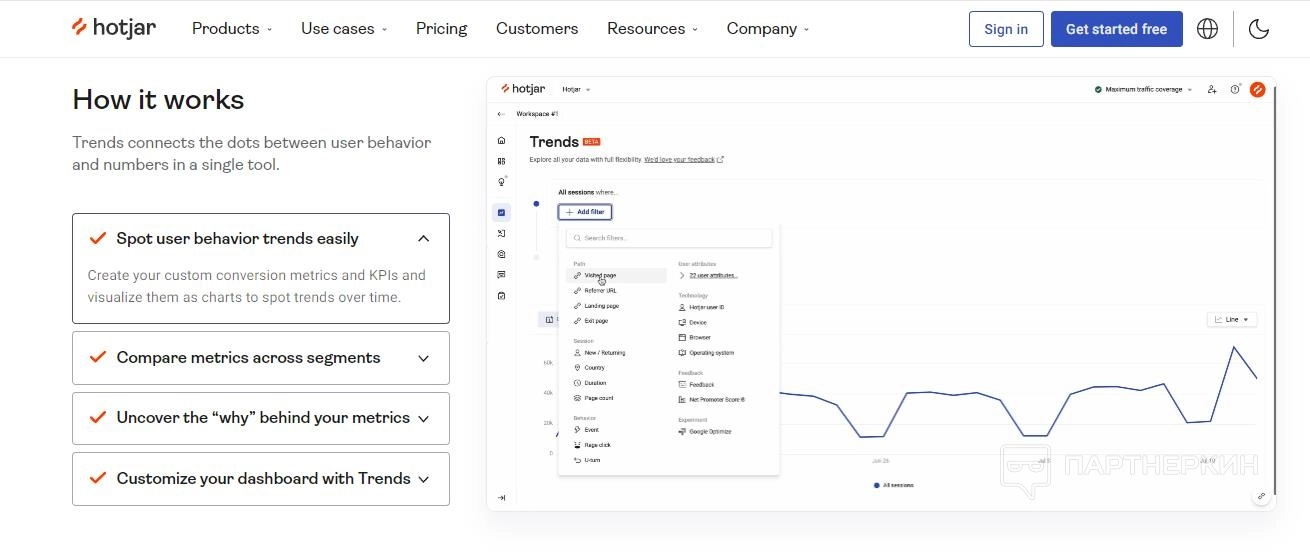1310x552 pixels.
Task: Click the lightbulb highlights icon in the sidebar
Action: (x=501, y=182)
